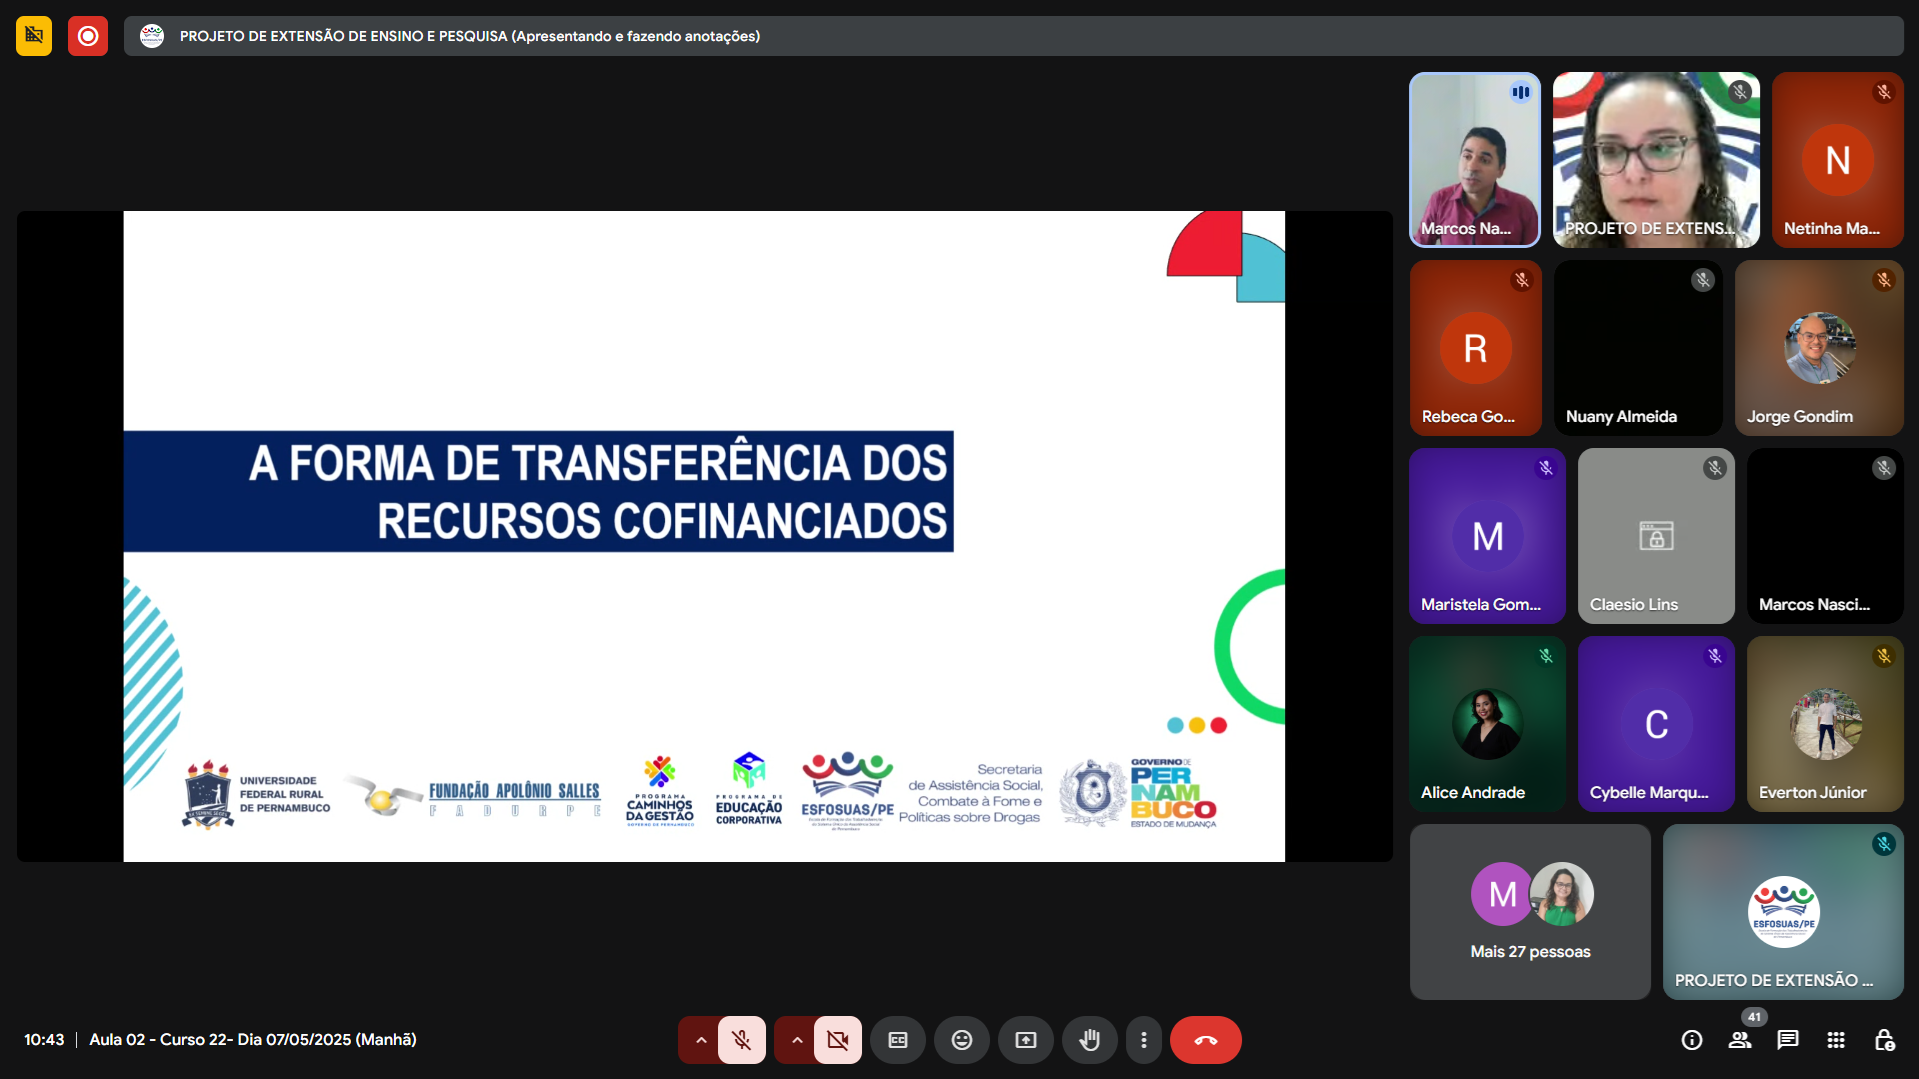
Task: Expand audio settings arrow beside microphone
Action: tap(700, 1040)
